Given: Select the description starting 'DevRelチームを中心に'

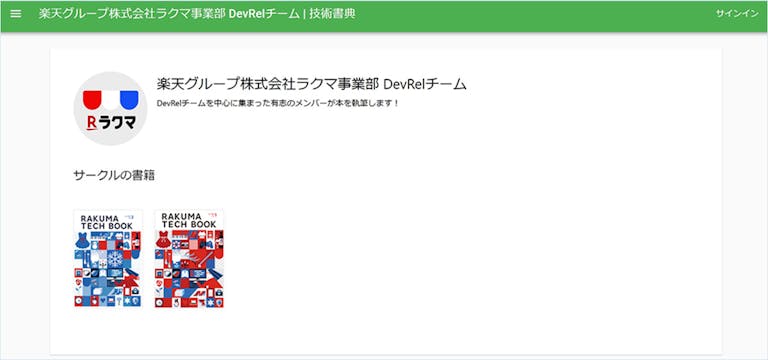Looking at the screenshot, I should (278, 104).
